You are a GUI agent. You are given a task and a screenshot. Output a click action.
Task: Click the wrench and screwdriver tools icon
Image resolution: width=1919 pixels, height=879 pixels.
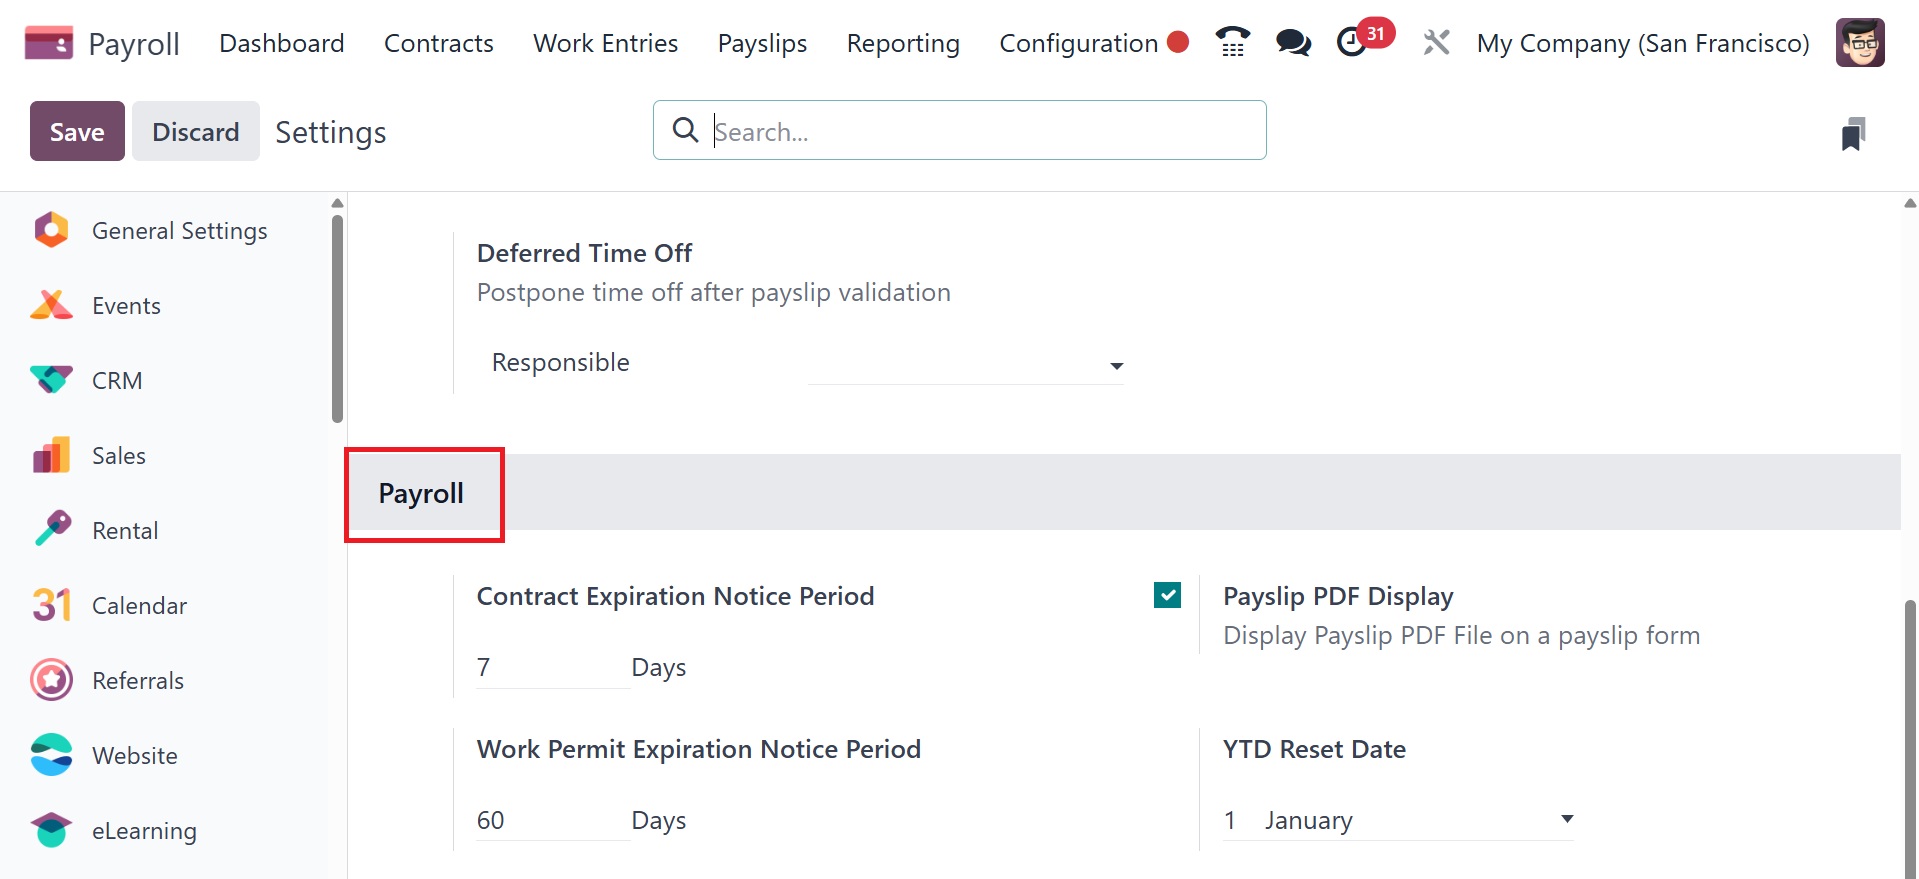tap(1436, 42)
